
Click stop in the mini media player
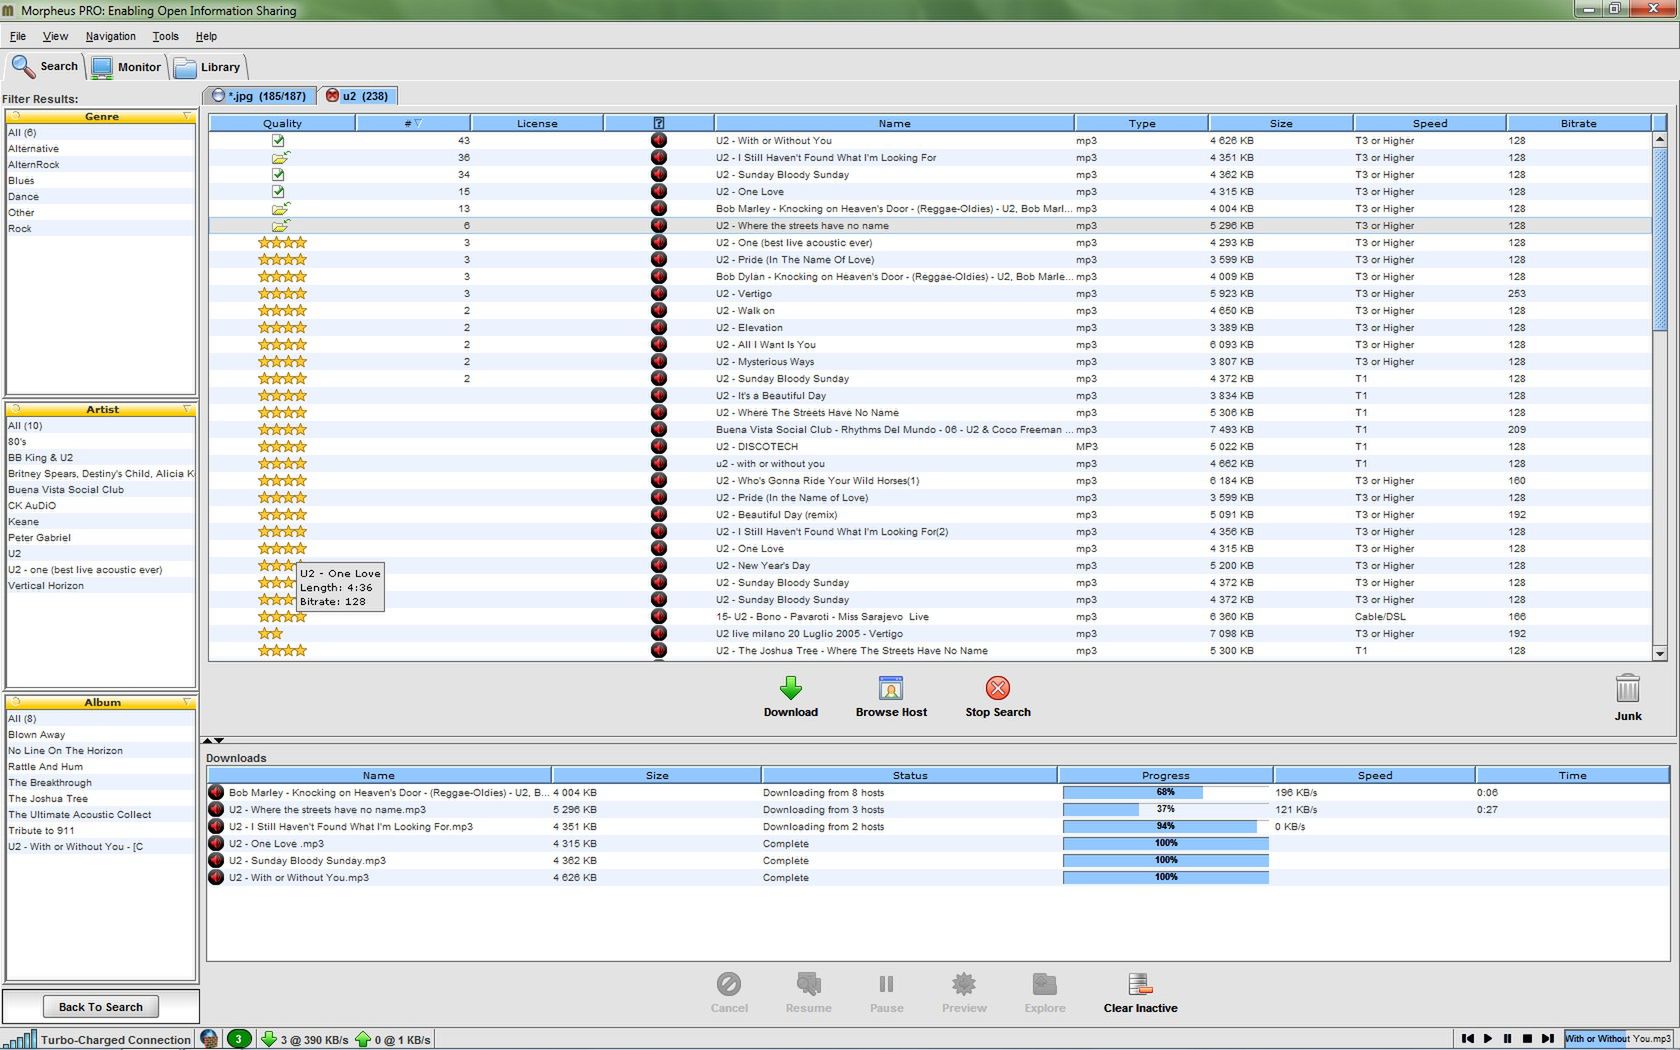1527,1039
